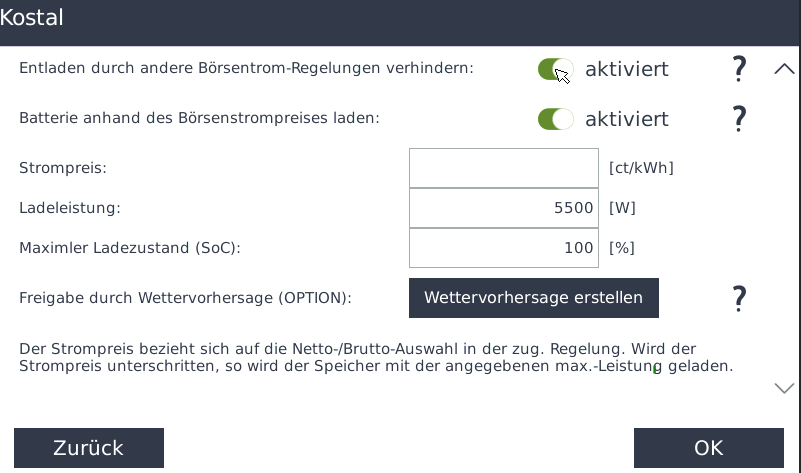This screenshot has height=473, width=801.
Task: Toggle Batterie anhand des Börsenstrompreises laden
Action: (555, 119)
